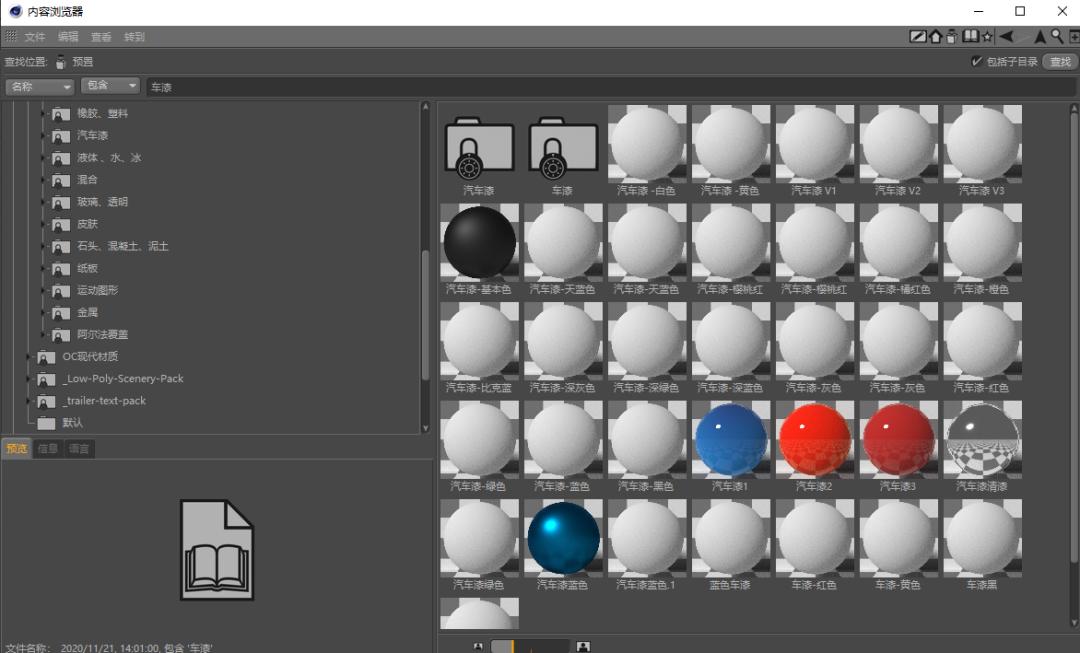
Task: Expand the _Low-Poly-Scenery-Pack folder arrow
Action: point(29,379)
